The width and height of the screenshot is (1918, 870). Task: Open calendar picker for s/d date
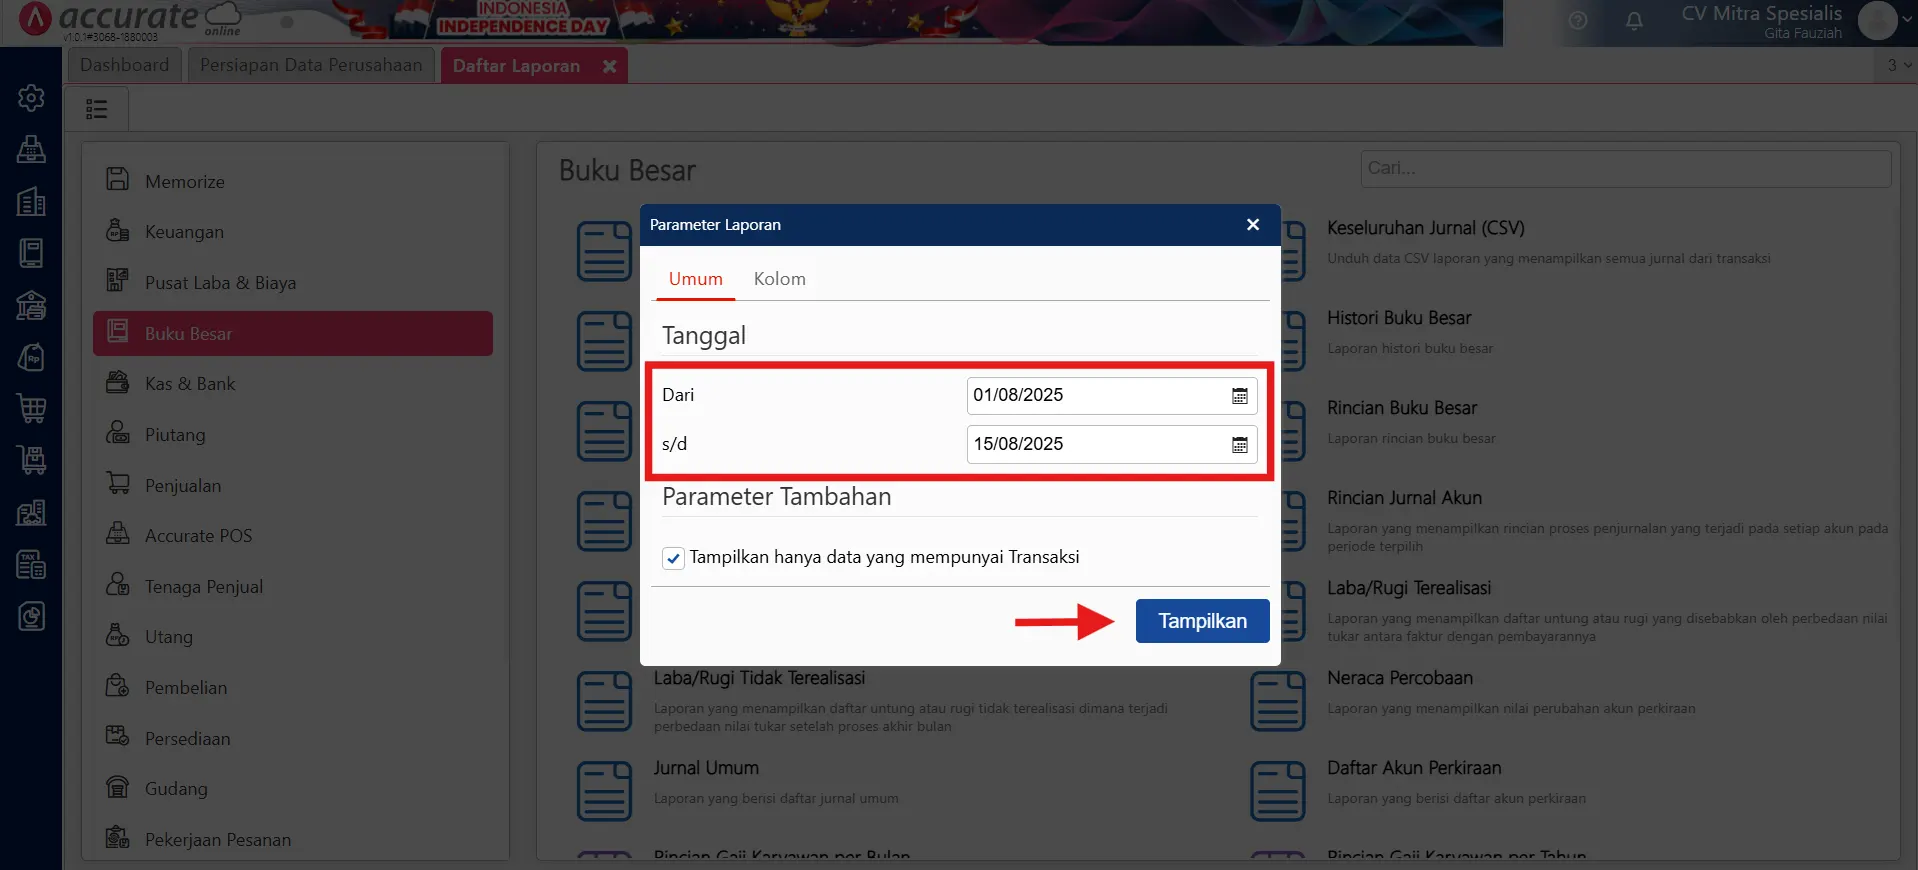[1239, 445]
